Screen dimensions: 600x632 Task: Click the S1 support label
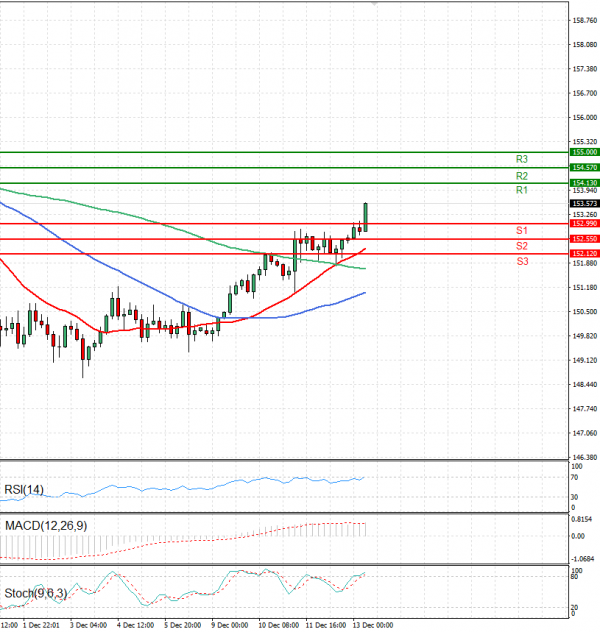pyautogui.click(x=522, y=231)
